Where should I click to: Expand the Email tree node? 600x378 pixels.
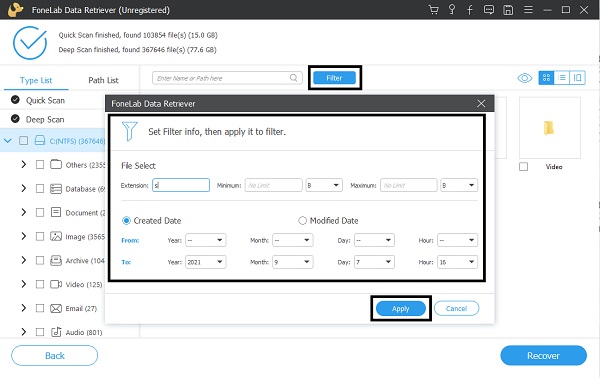24,308
